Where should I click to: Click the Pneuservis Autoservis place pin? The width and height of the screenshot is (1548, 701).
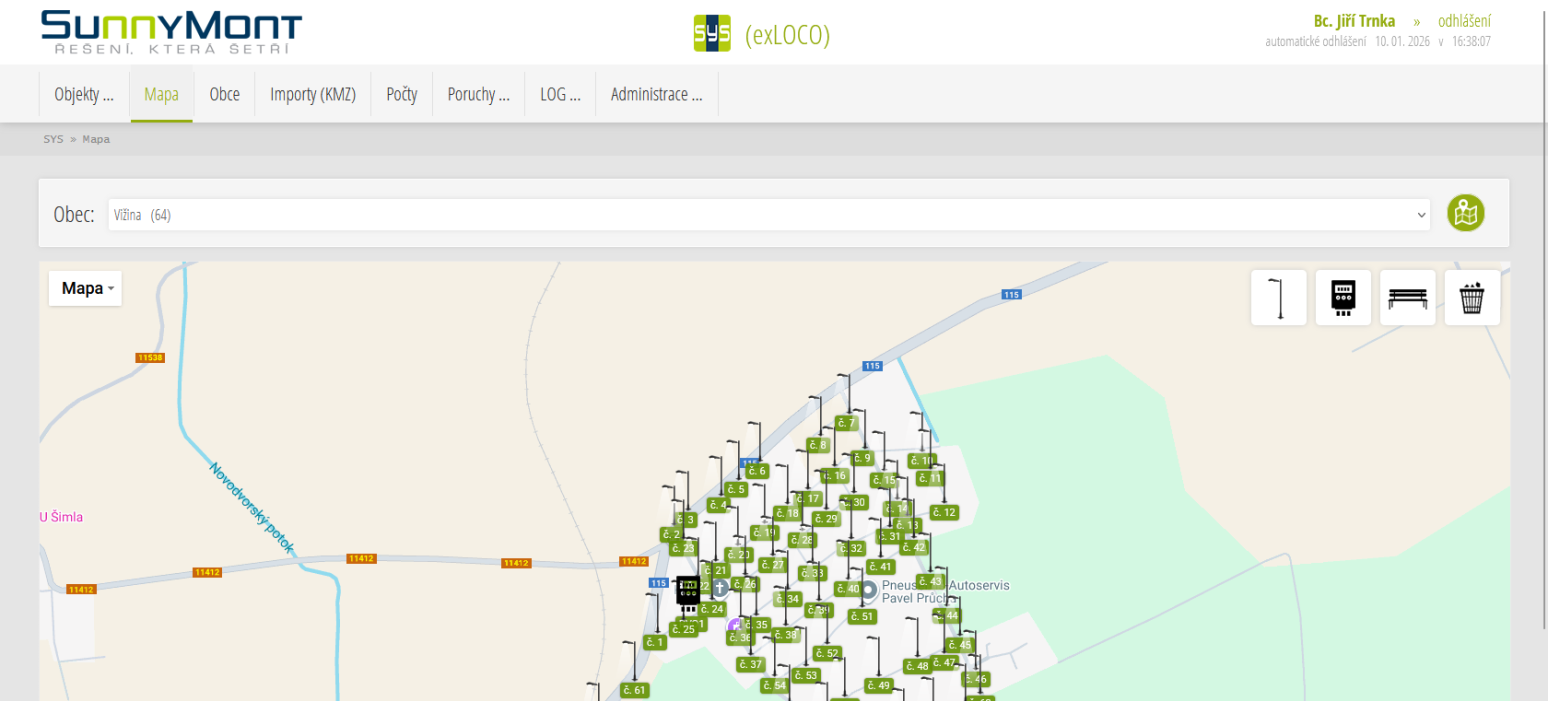tap(869, 590)
